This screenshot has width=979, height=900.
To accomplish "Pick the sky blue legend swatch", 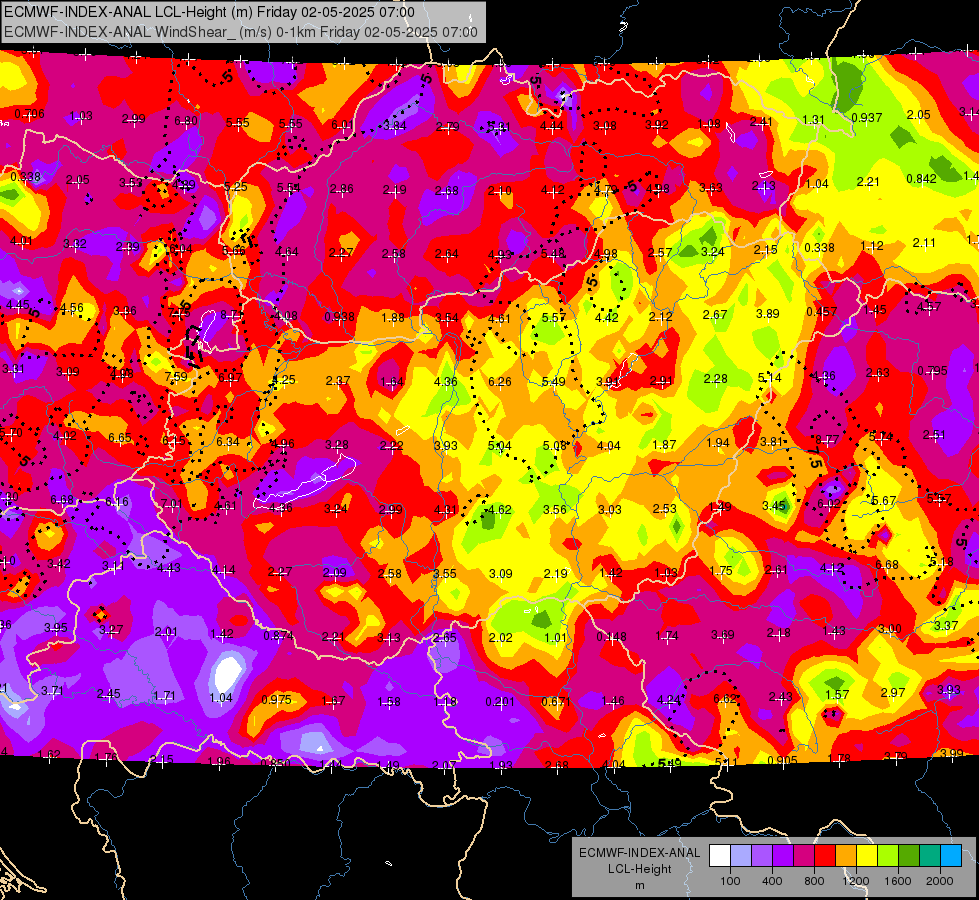I will pyautogui.click(x=952, y=855).
